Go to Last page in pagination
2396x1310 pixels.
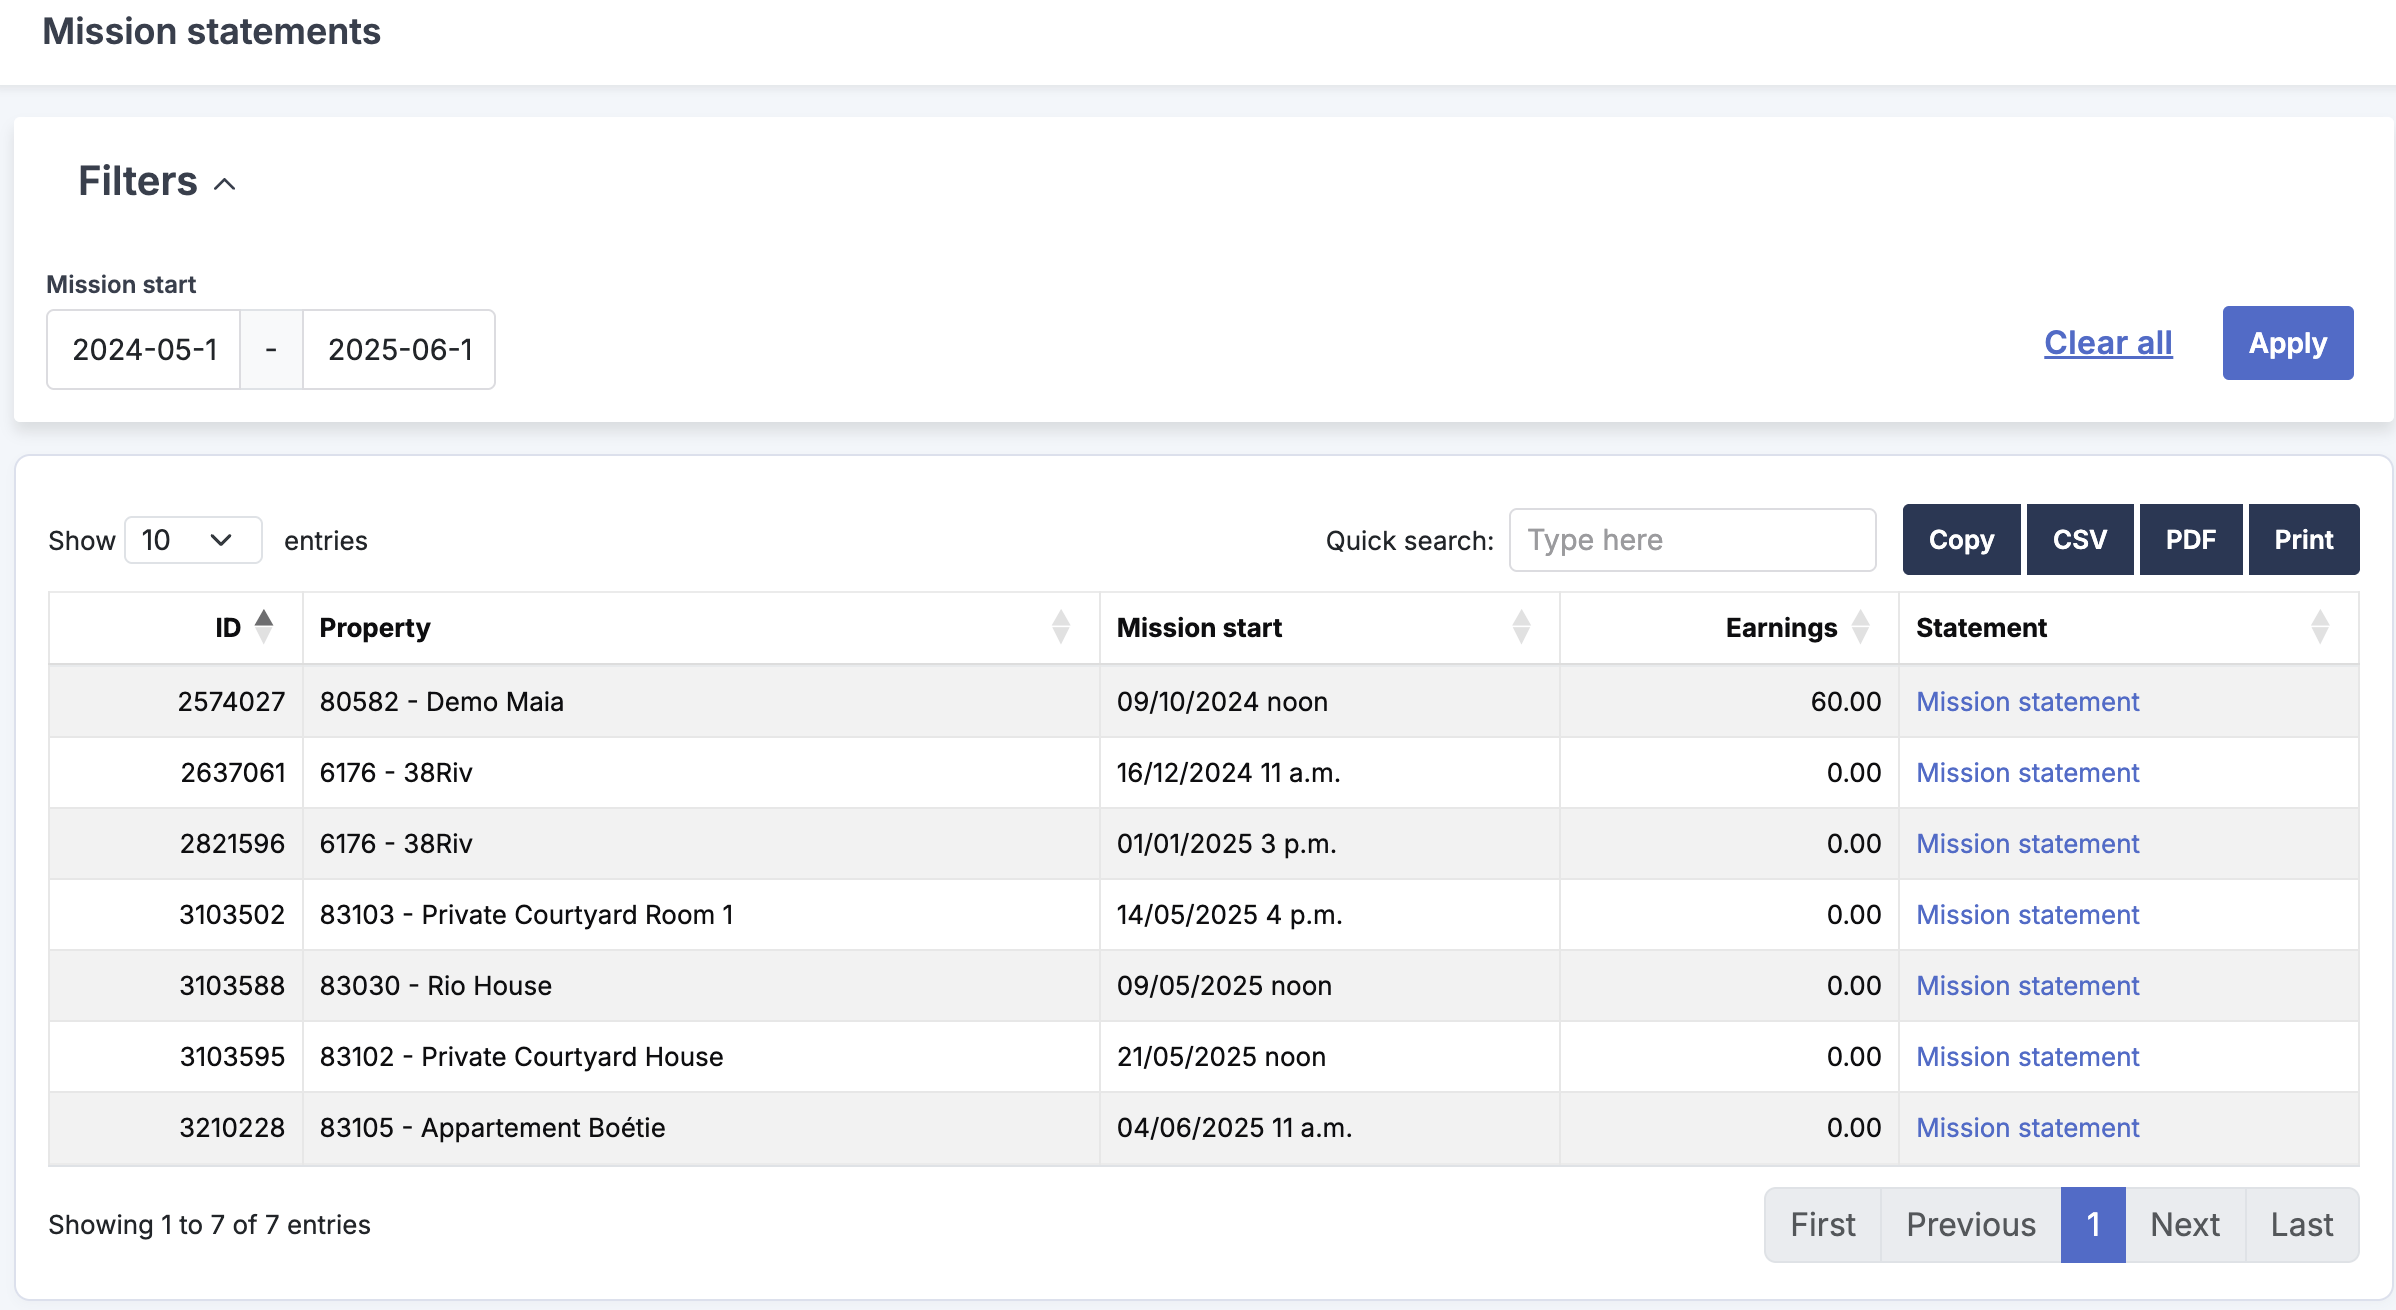coord(2302,1225)
